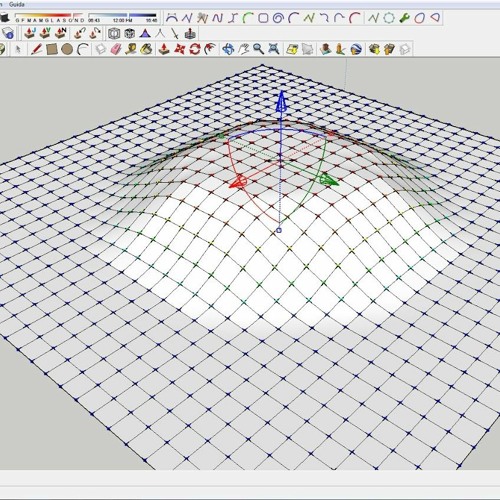The width and height of the screenshot is (500, 500).
Task: Click the red X-axis arrow gizmo
Action: click(239, 181)
